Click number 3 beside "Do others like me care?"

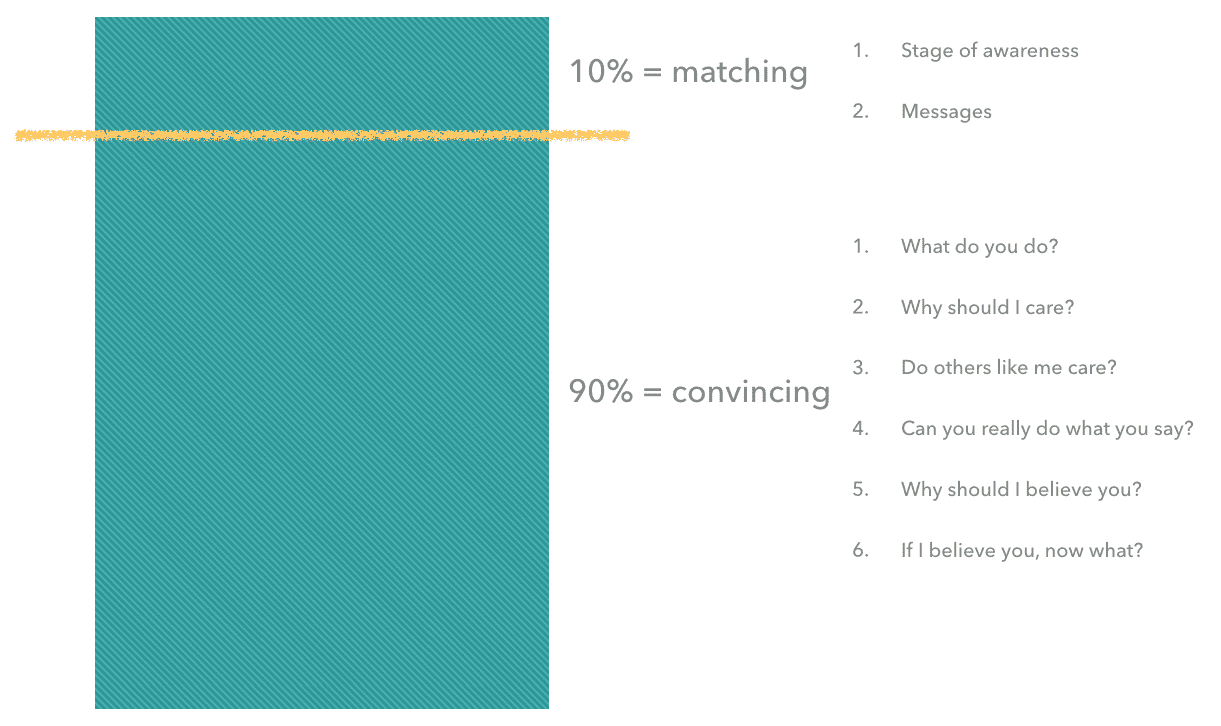(860, 368)
